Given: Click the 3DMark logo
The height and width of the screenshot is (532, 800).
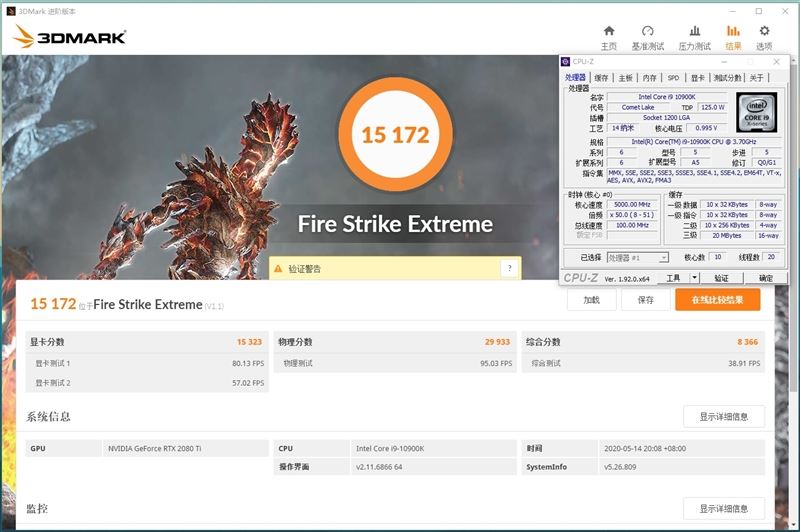Looking at the screenshot, I should (70, 37).
